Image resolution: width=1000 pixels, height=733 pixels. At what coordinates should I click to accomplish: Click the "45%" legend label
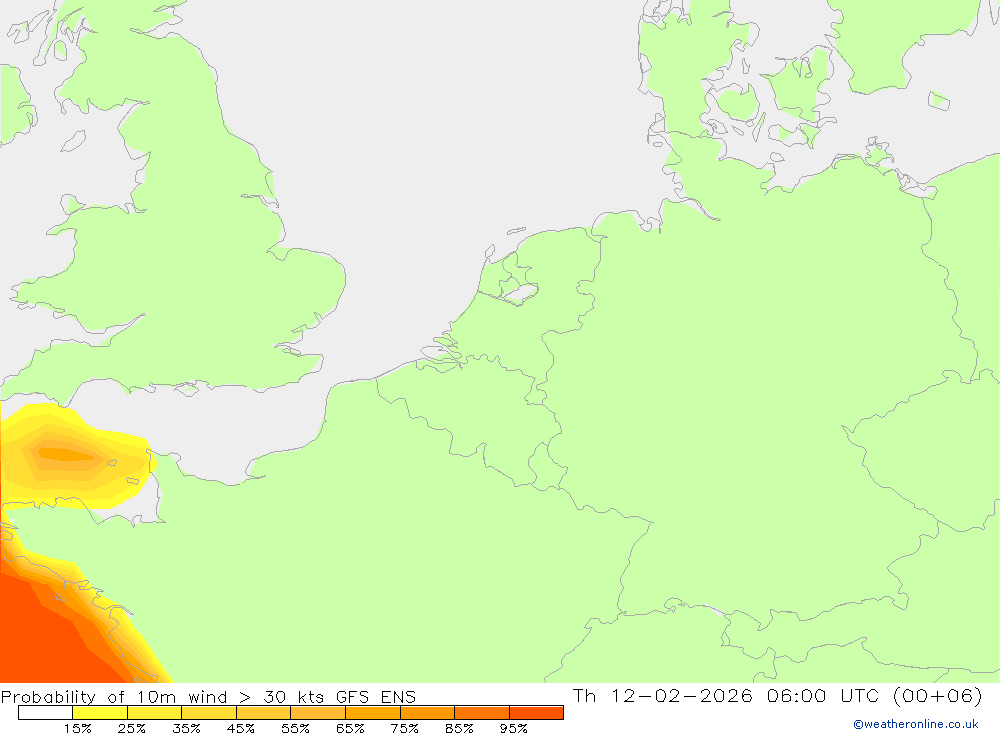[240, 728]
